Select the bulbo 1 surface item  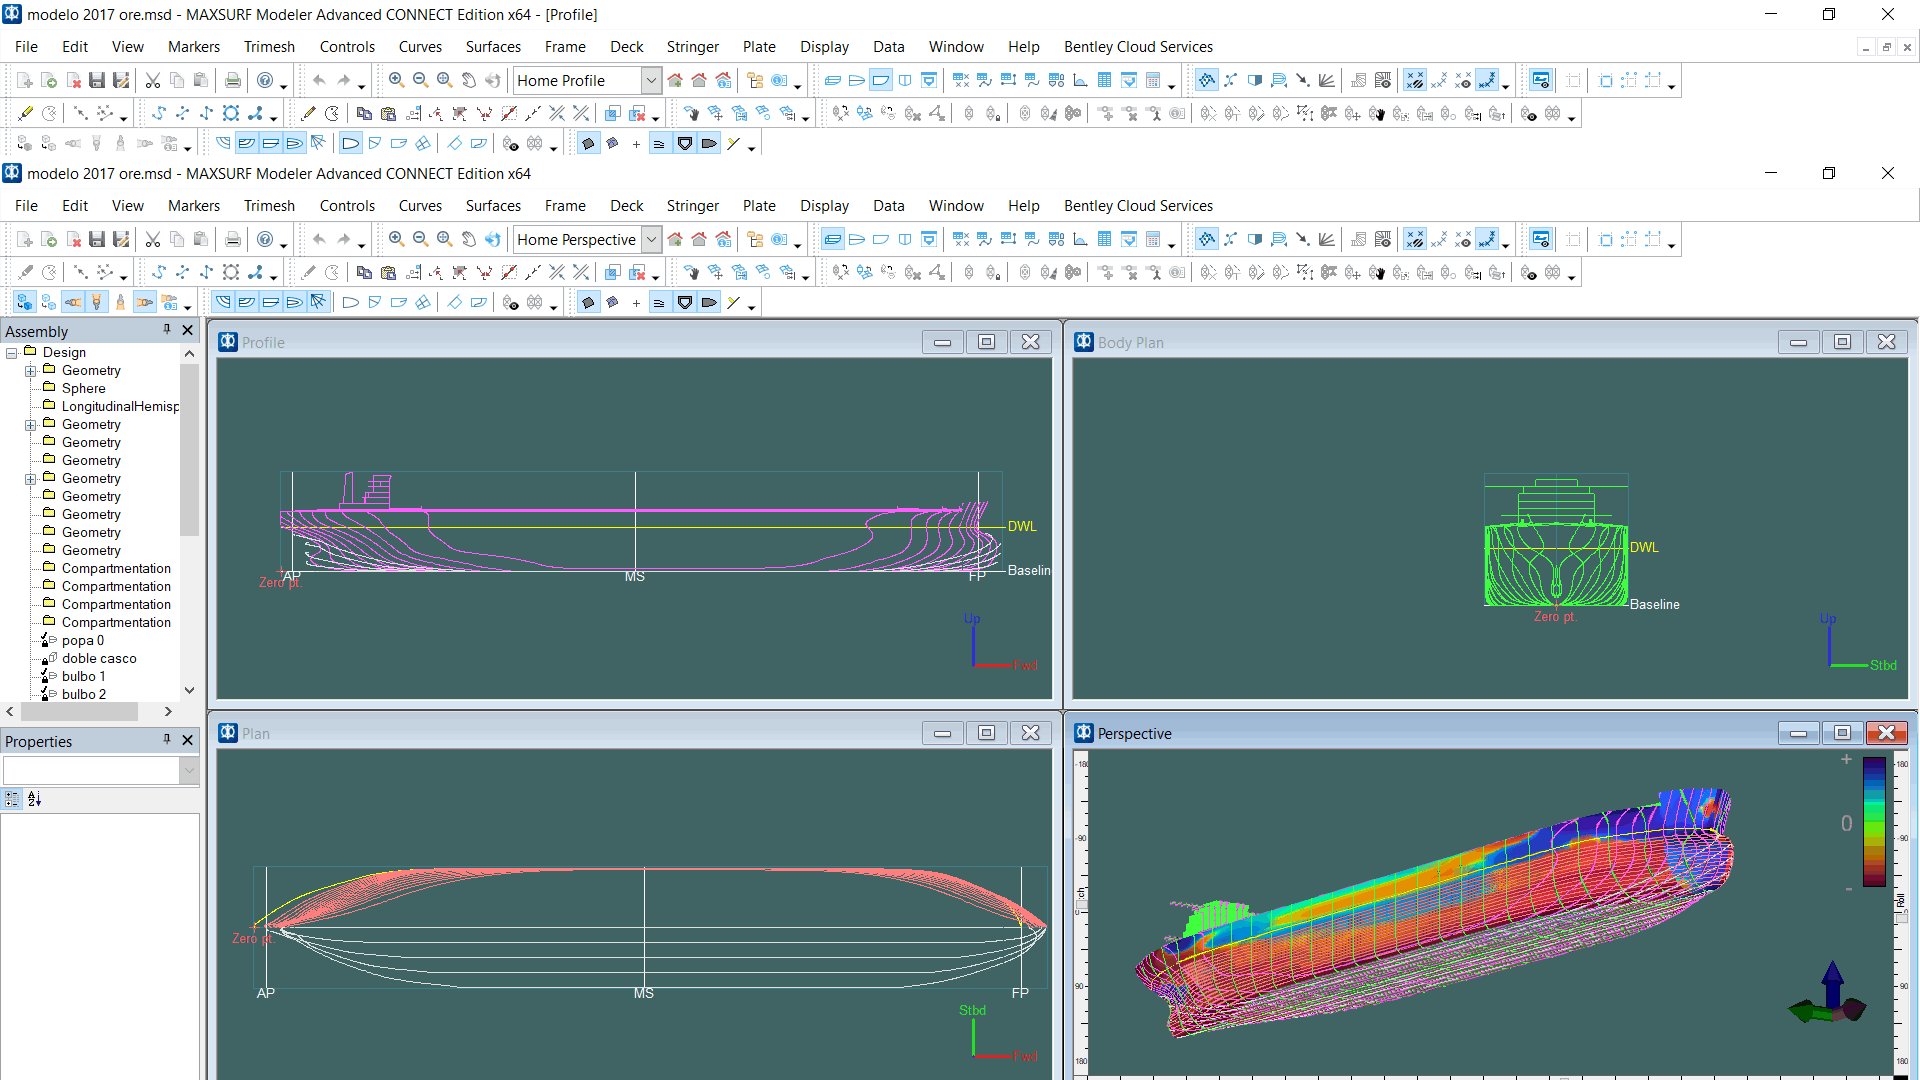click(x=83, y=675)
